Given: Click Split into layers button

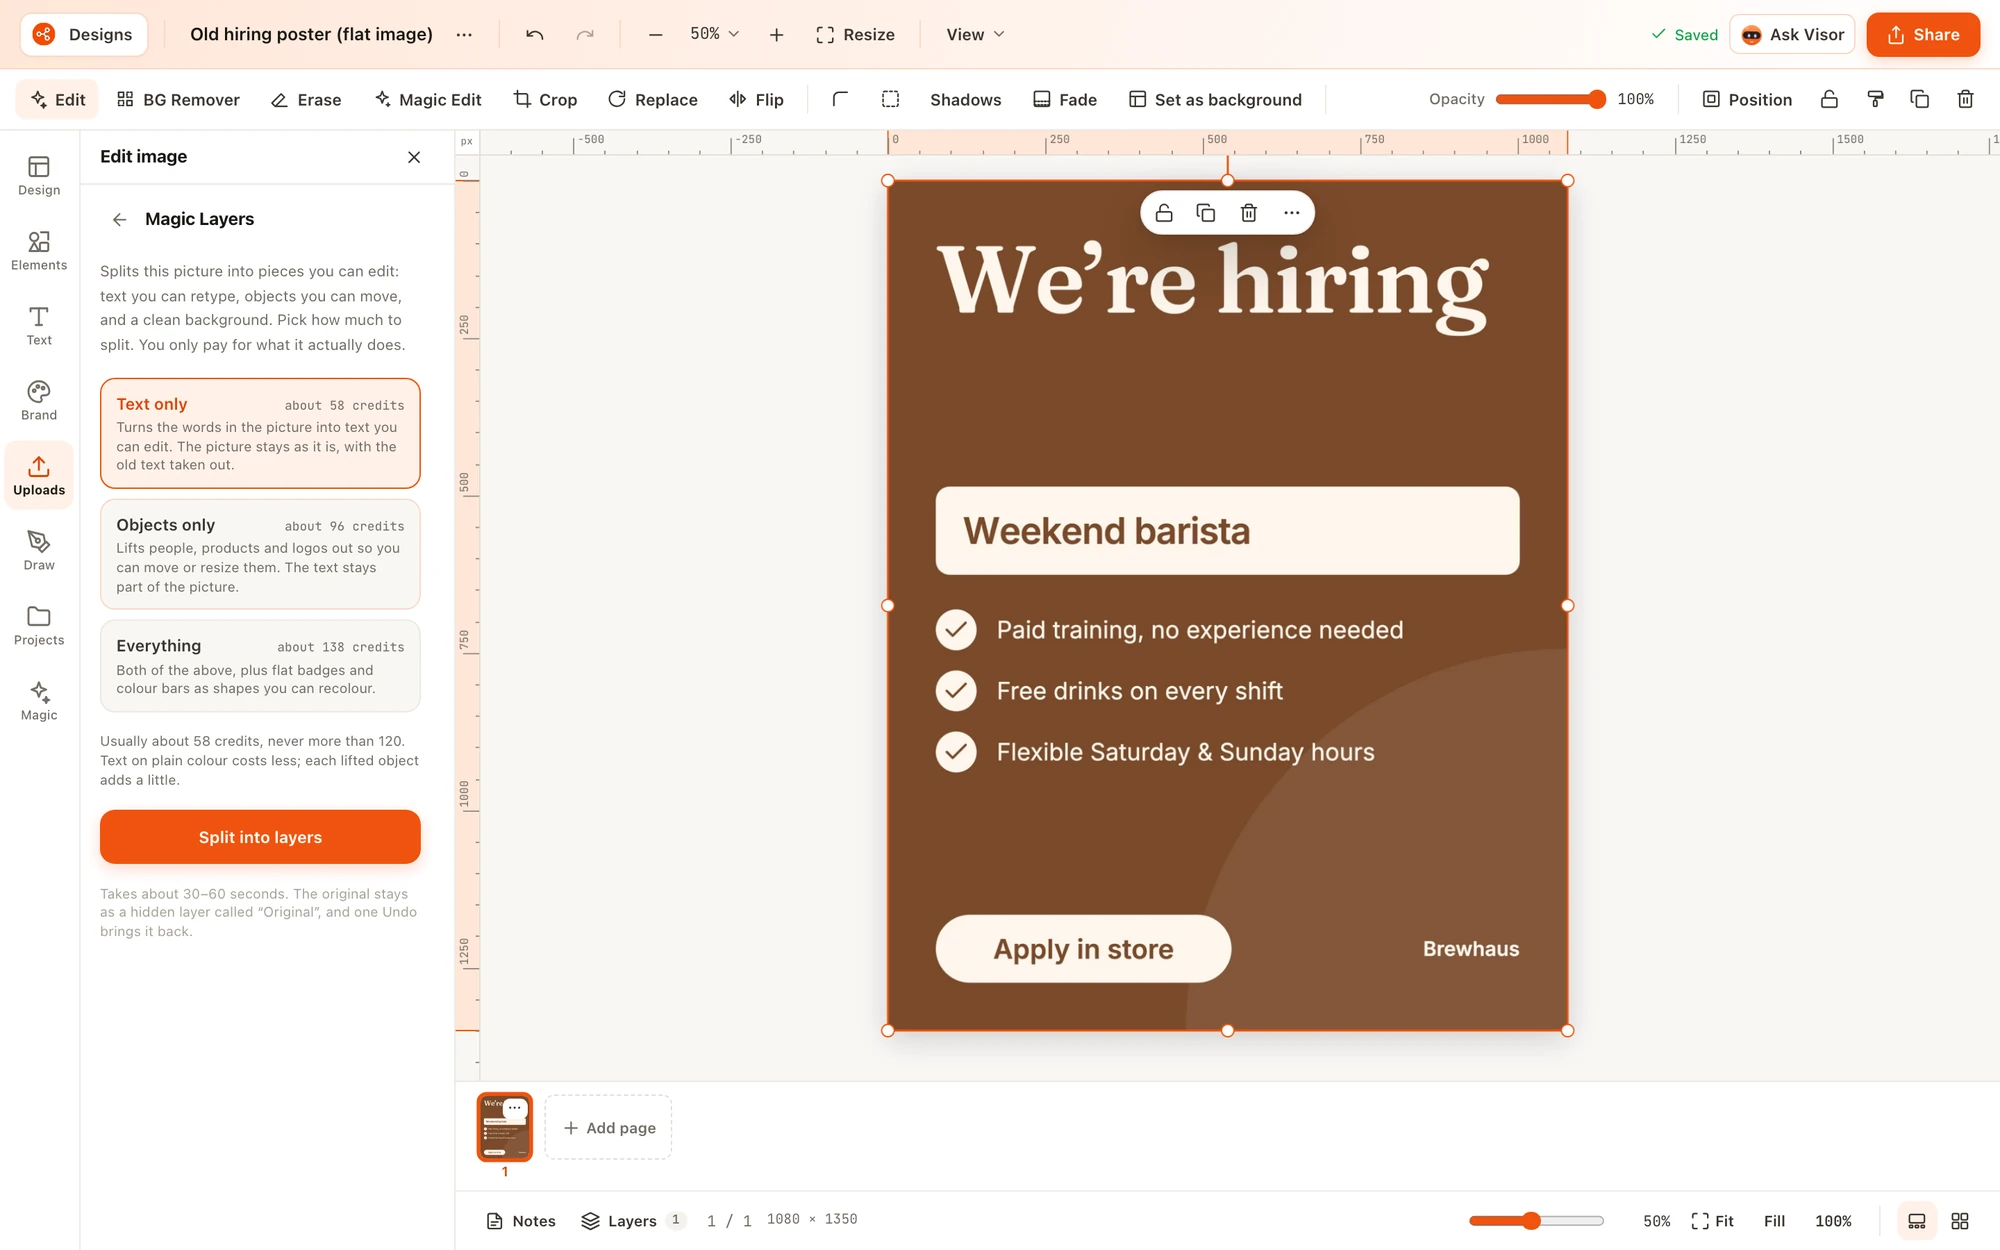Looking at the screenshot, I should pyautogui.click(x=260, y=837).
